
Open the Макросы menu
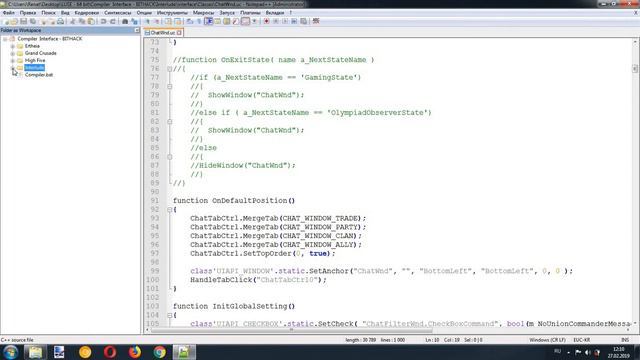[203, 13]
